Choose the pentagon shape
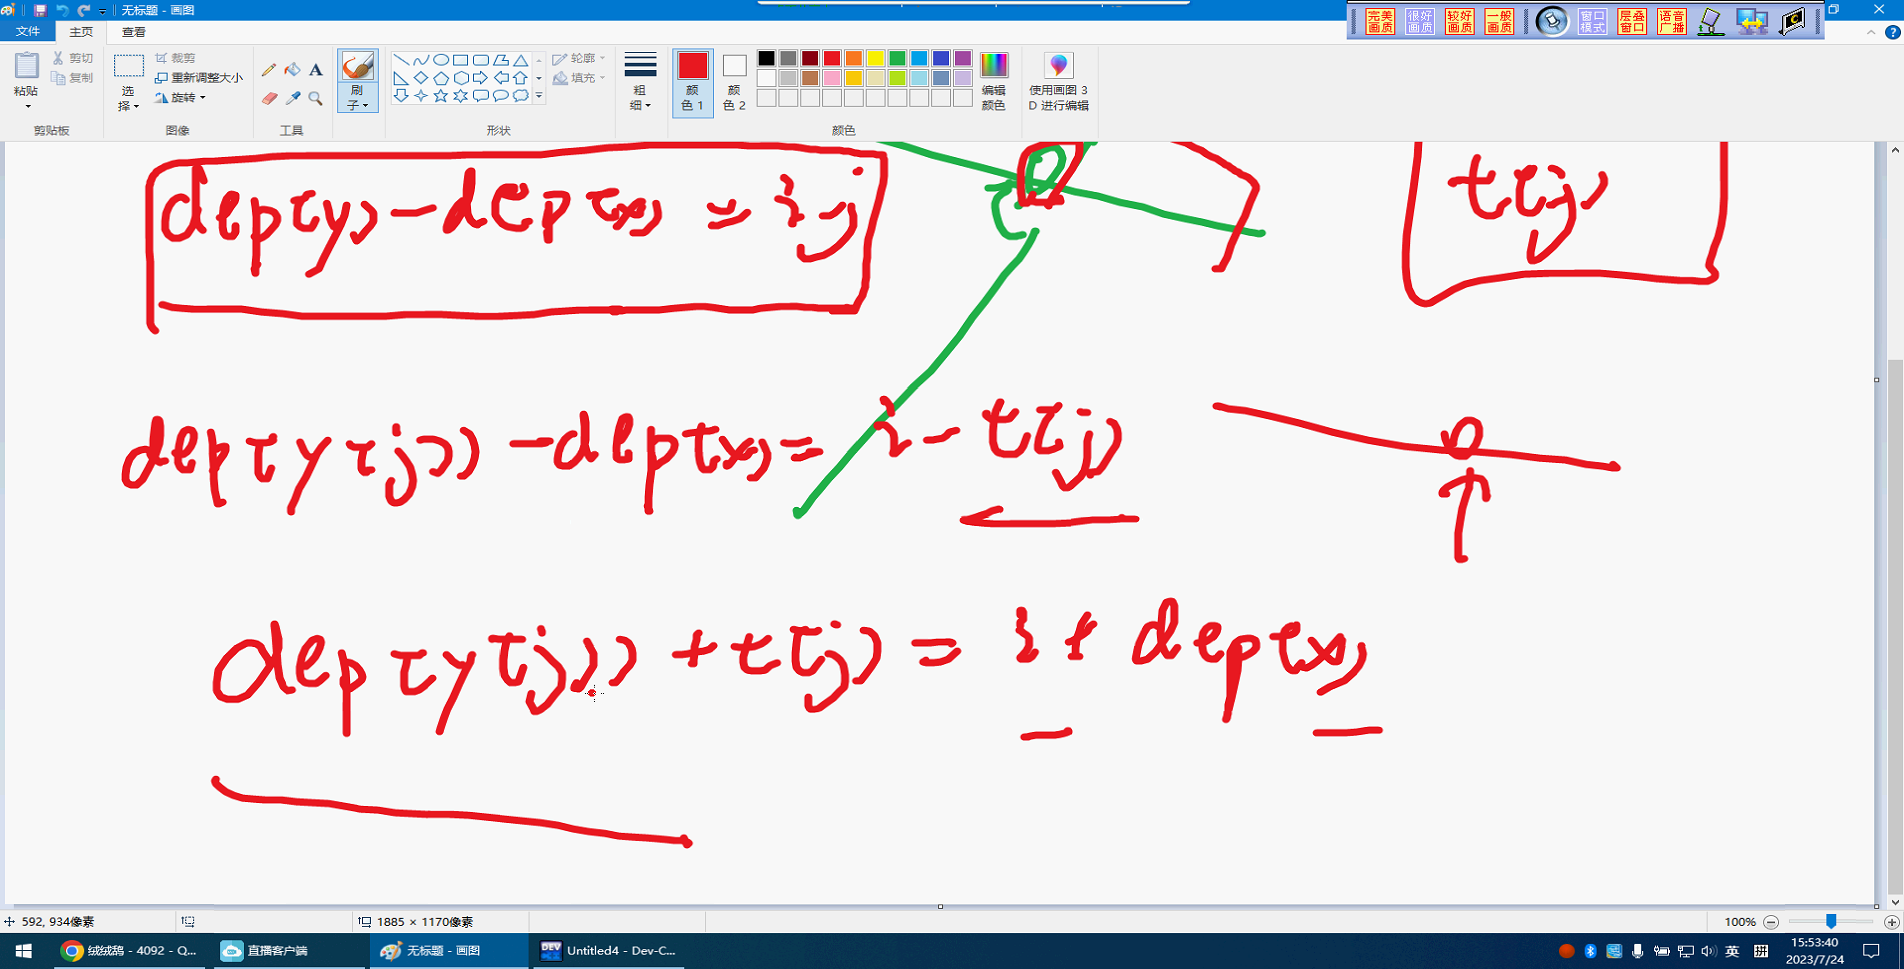 click(441, 78)
